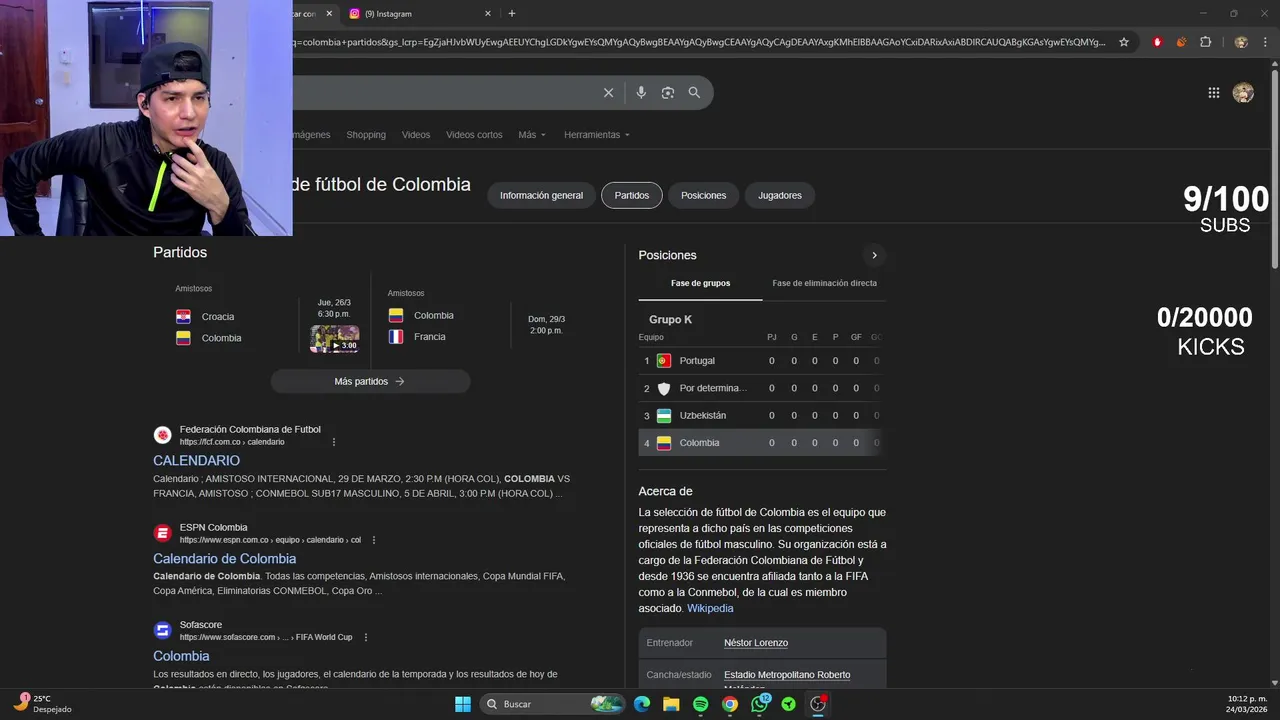Open the Sofascore Colombia result link

point(181,656)
